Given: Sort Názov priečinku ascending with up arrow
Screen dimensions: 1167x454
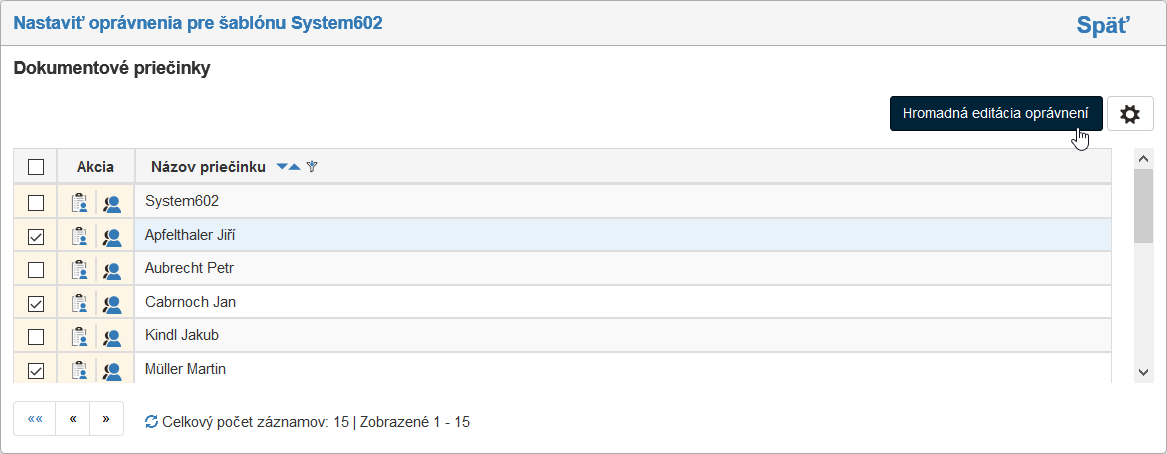Looking at the screenshot, I should click(294, 167).
